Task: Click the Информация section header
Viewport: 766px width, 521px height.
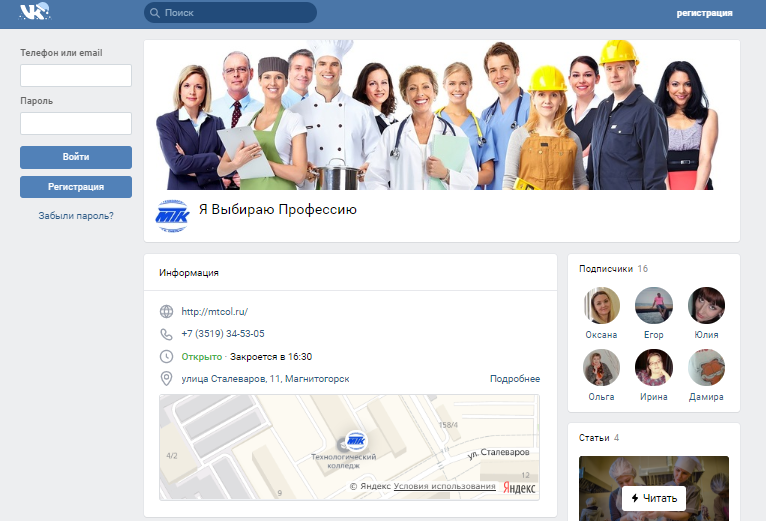Action: (189, 273)
